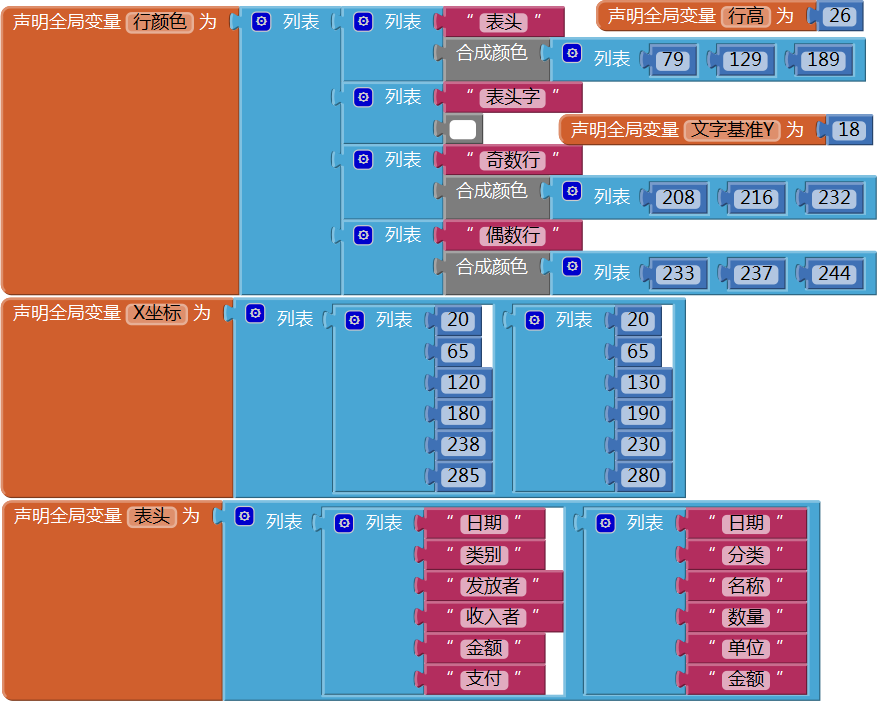Click the number field 208

678,198
